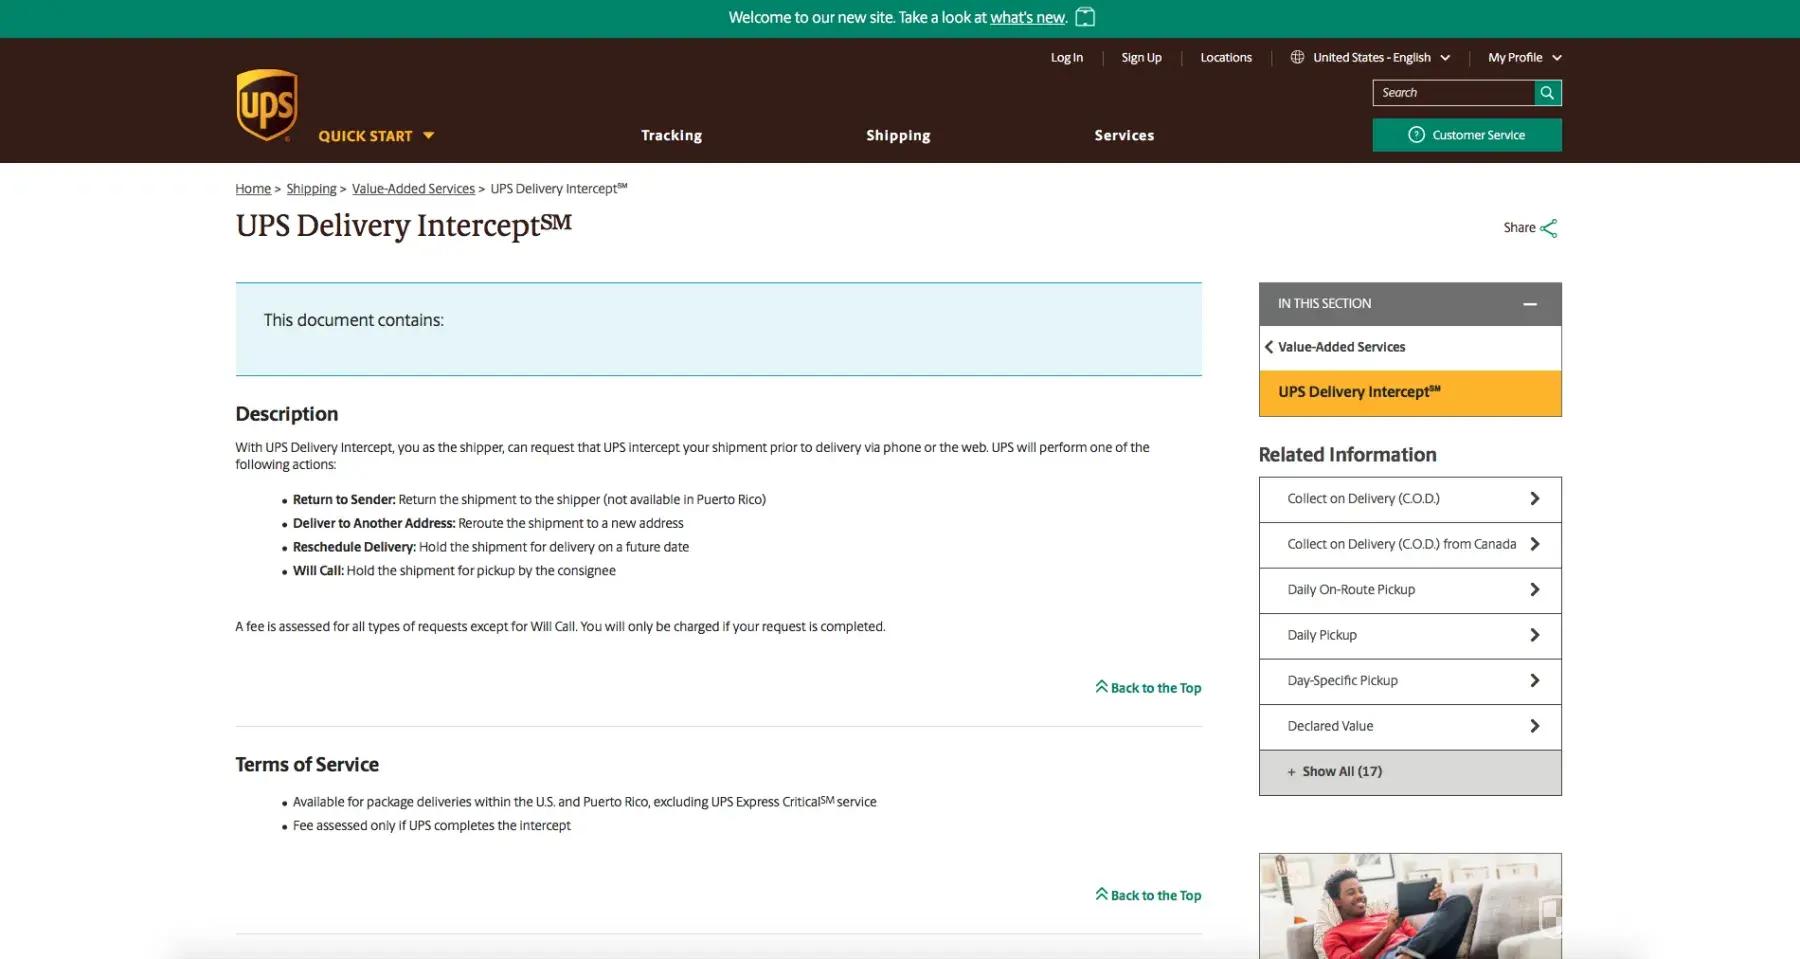Click the Collect on Delivery (C.O.D.) arrow
Image resolution: width=1800 pixels, height=959 pixels.
[x=1534, y=499]
